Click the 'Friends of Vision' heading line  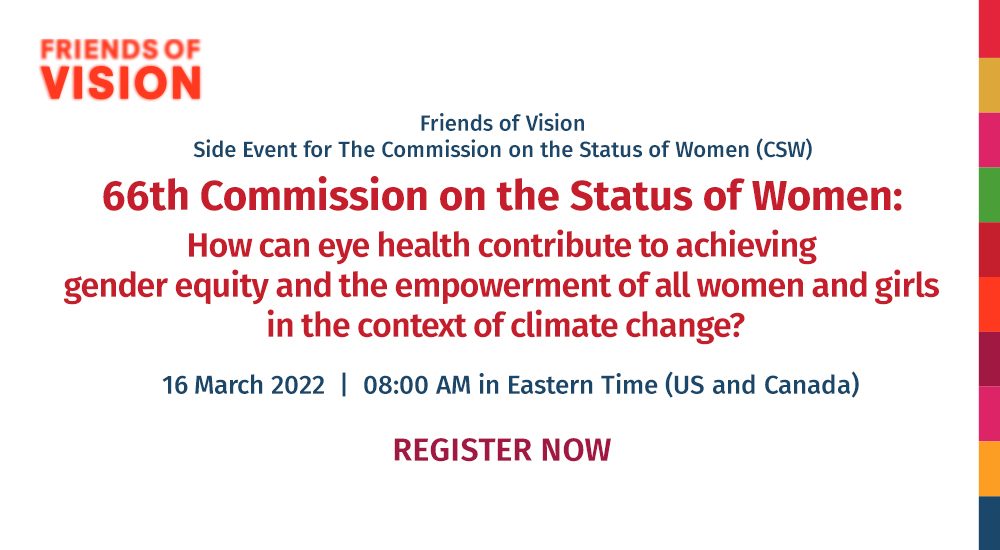click(502, 123)
